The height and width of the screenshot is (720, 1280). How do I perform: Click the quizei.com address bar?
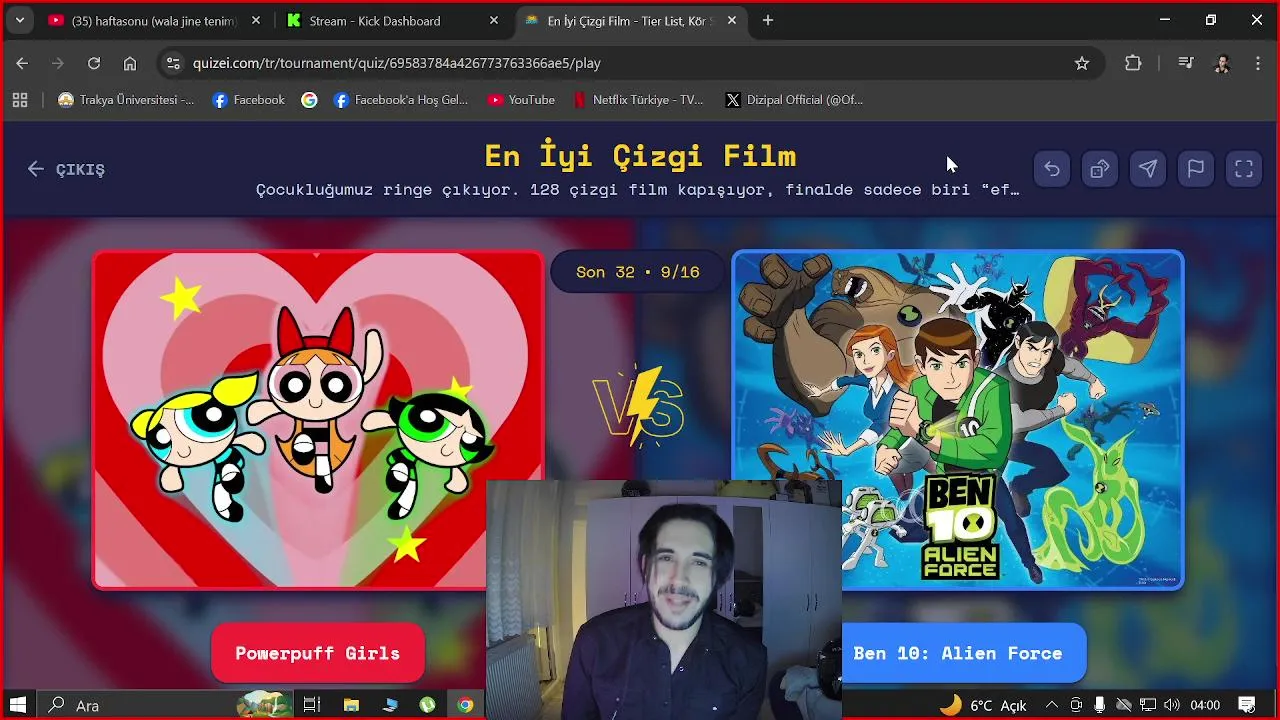tap(630, 63)
